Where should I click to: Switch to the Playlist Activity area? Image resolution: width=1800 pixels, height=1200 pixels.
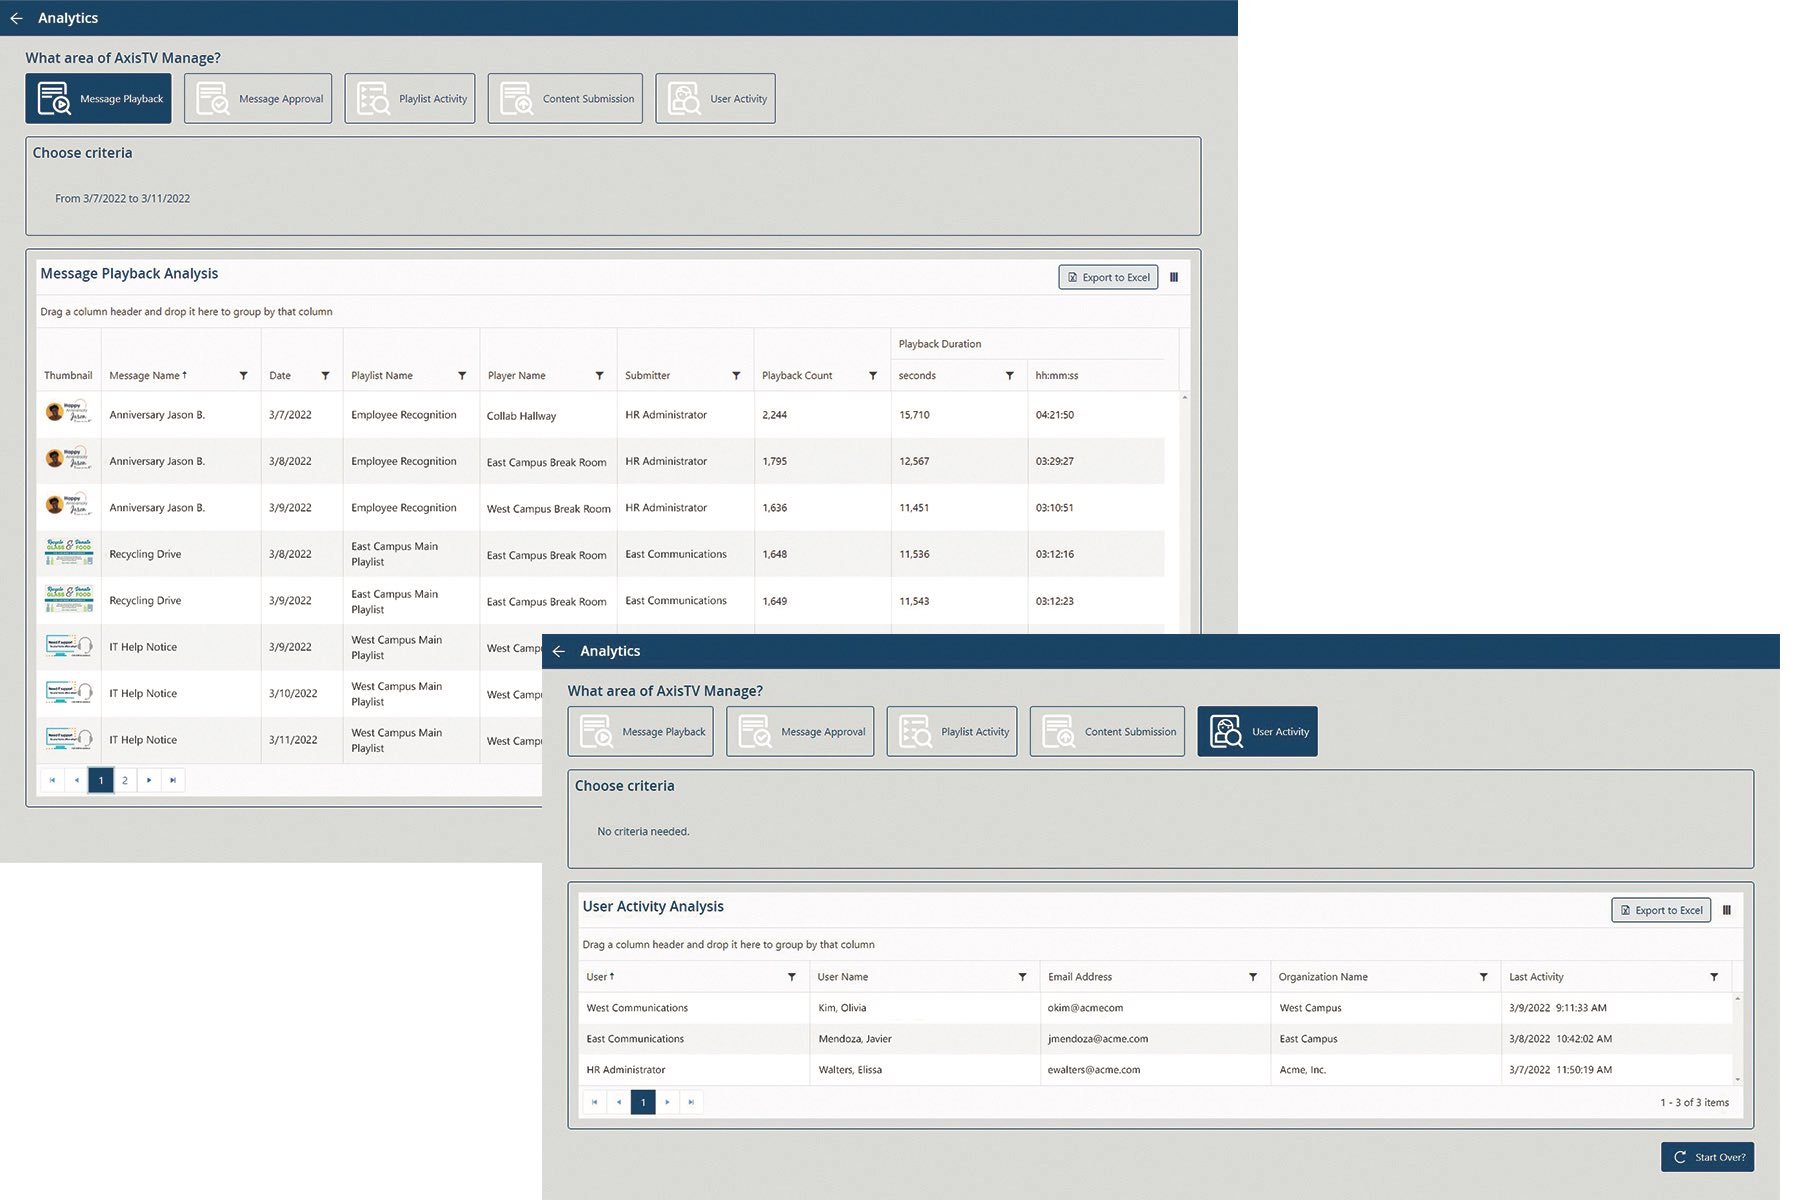tap(409, 98)
